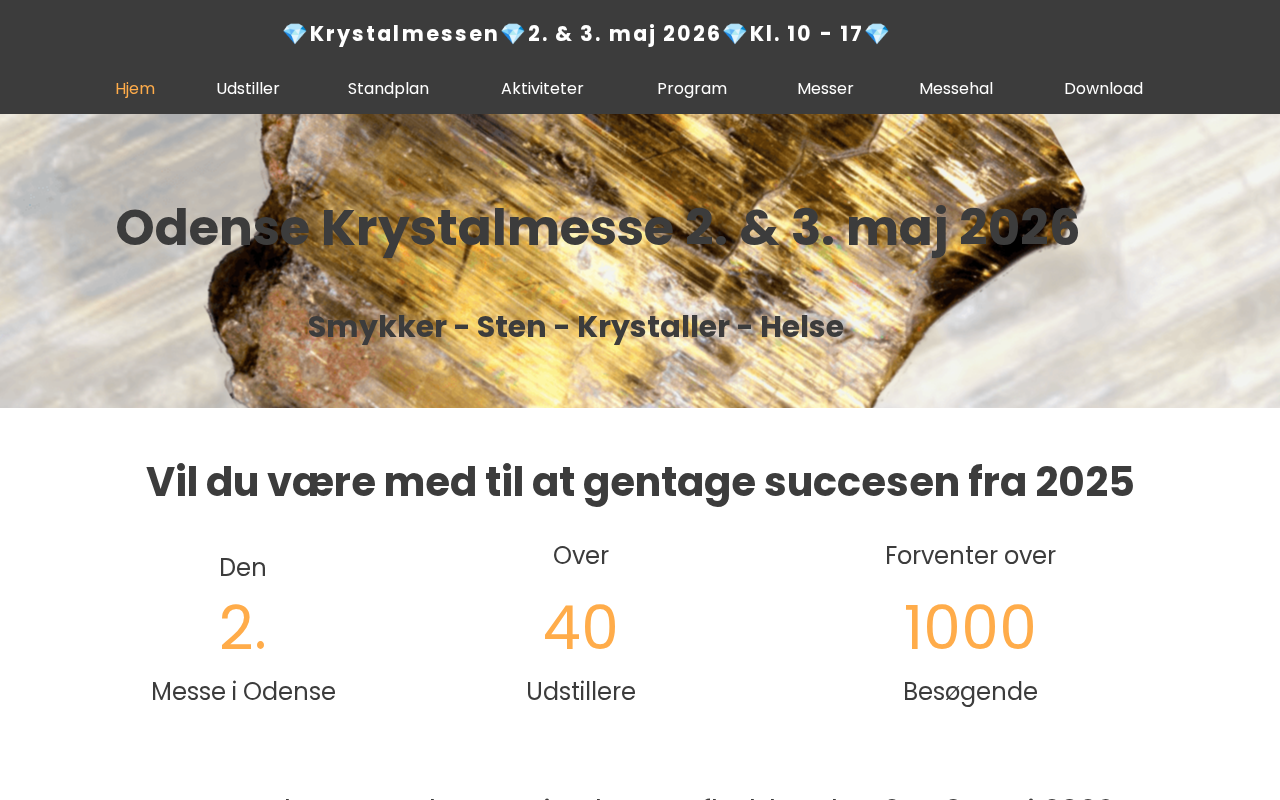This screenshot has height=800, width=1280.
Task: Open the Standplan menu link
Action: [388, 89]
